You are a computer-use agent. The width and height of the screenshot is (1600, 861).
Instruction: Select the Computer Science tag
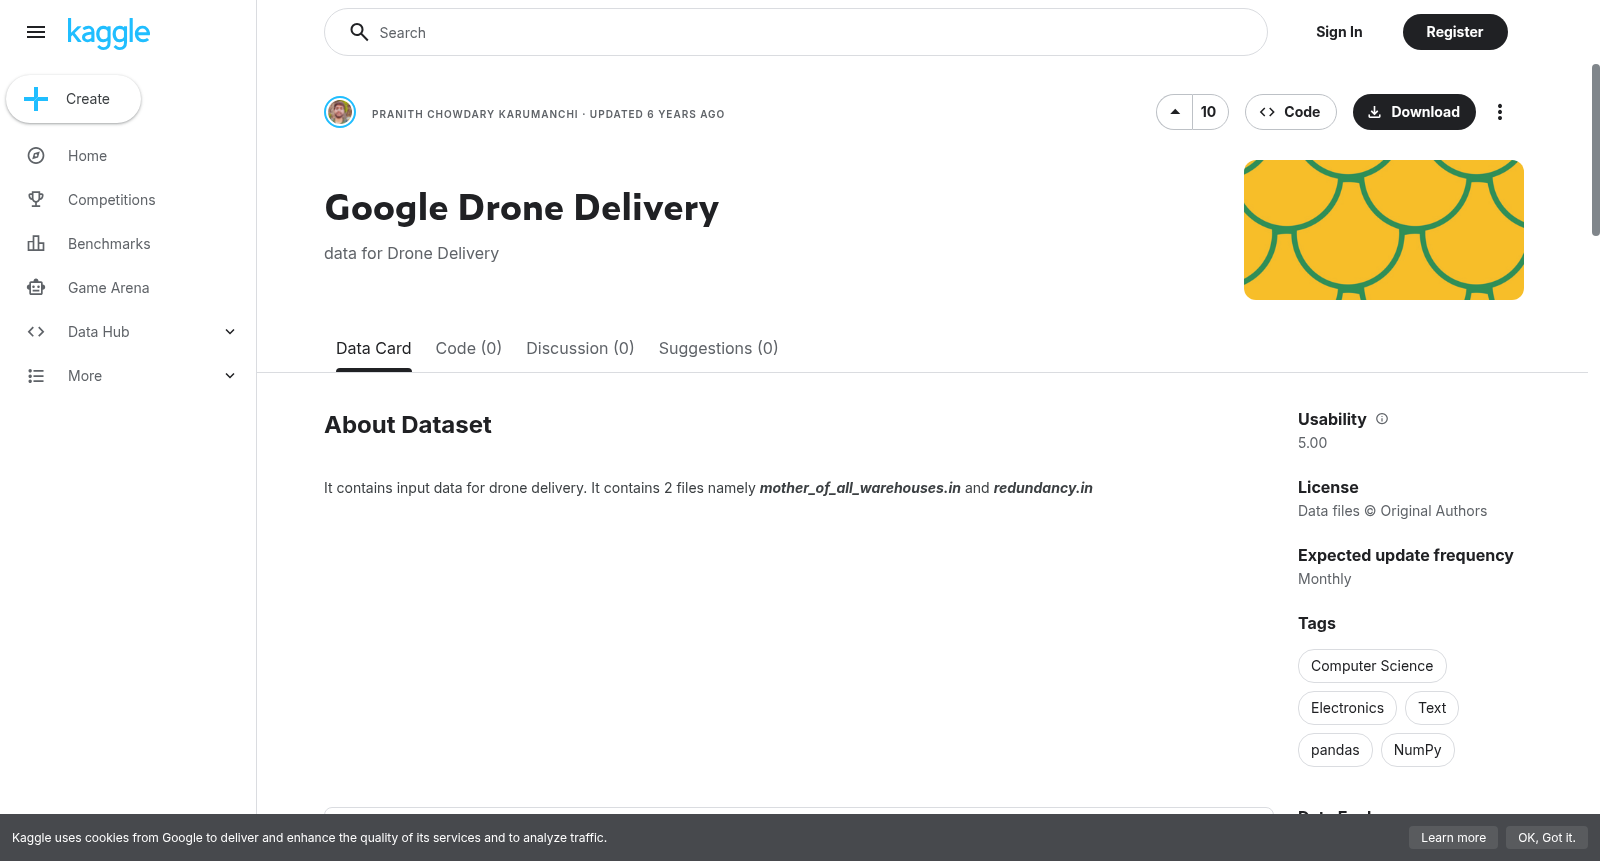coord(1372,666)
